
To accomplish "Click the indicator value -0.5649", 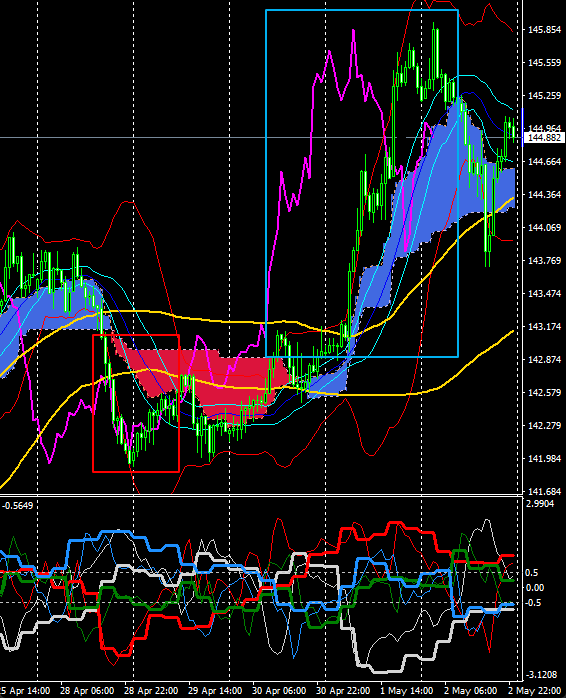I will 18,506.
